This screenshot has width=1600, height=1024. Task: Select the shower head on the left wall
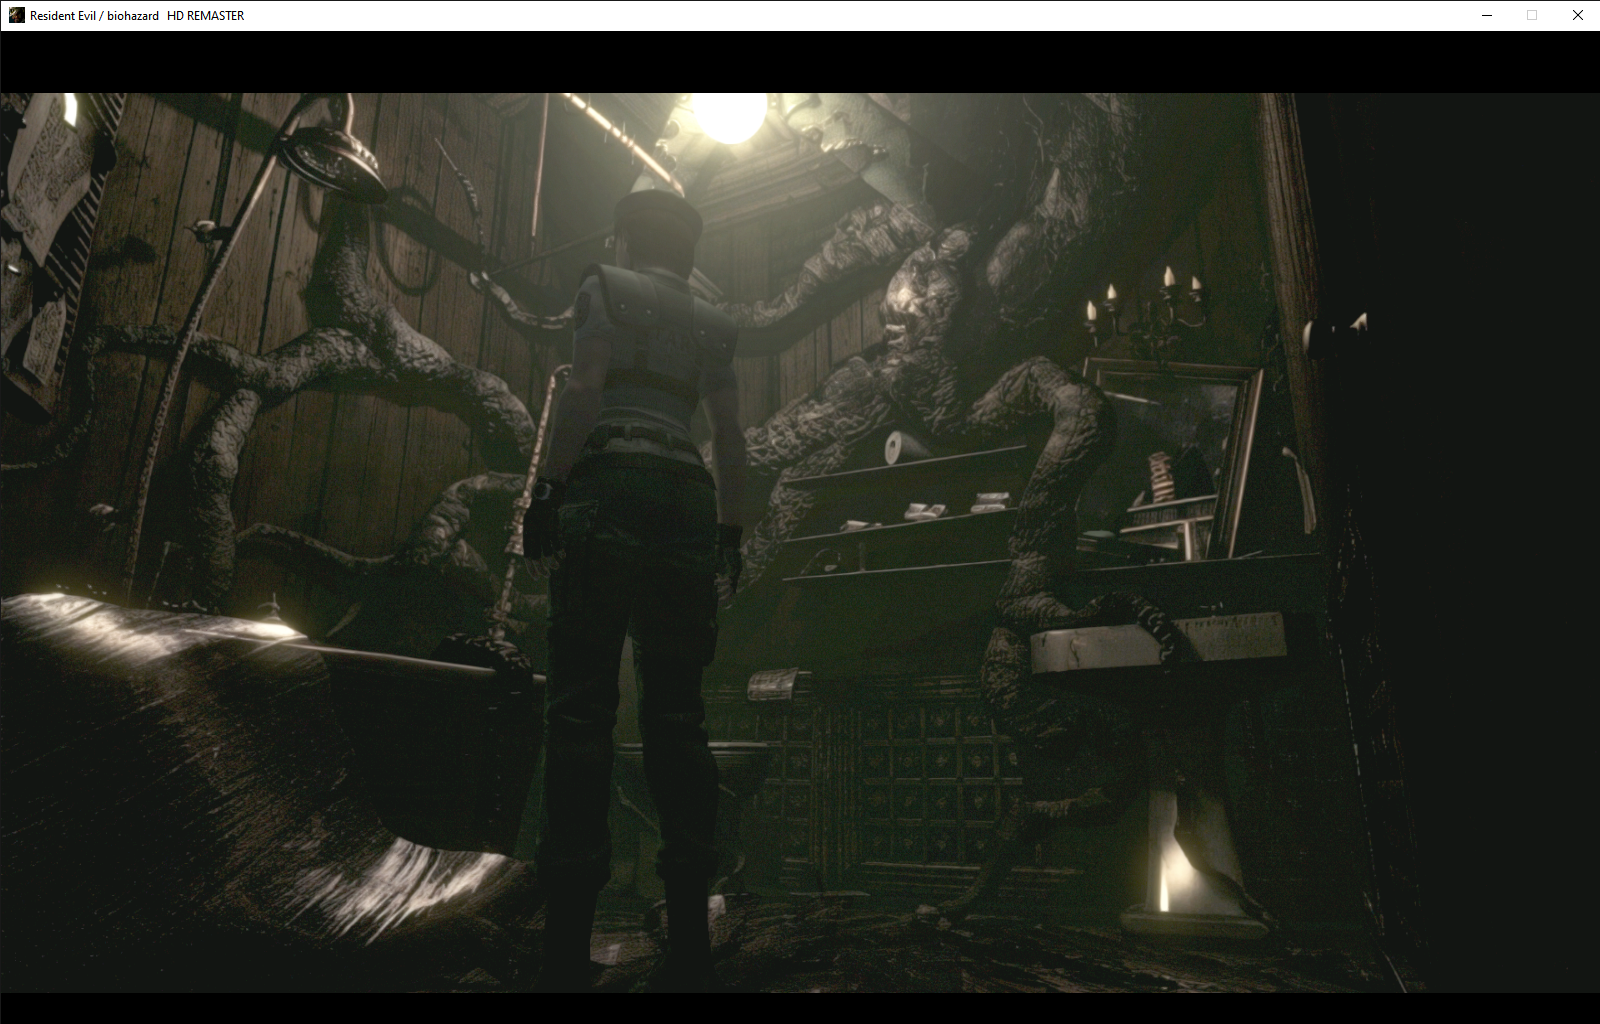[x=332, y=160]
